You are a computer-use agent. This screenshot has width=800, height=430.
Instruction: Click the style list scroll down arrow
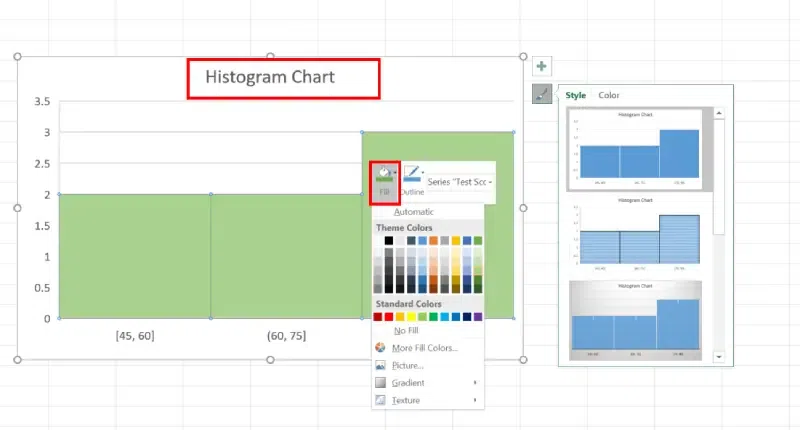[x=719, y=357]
